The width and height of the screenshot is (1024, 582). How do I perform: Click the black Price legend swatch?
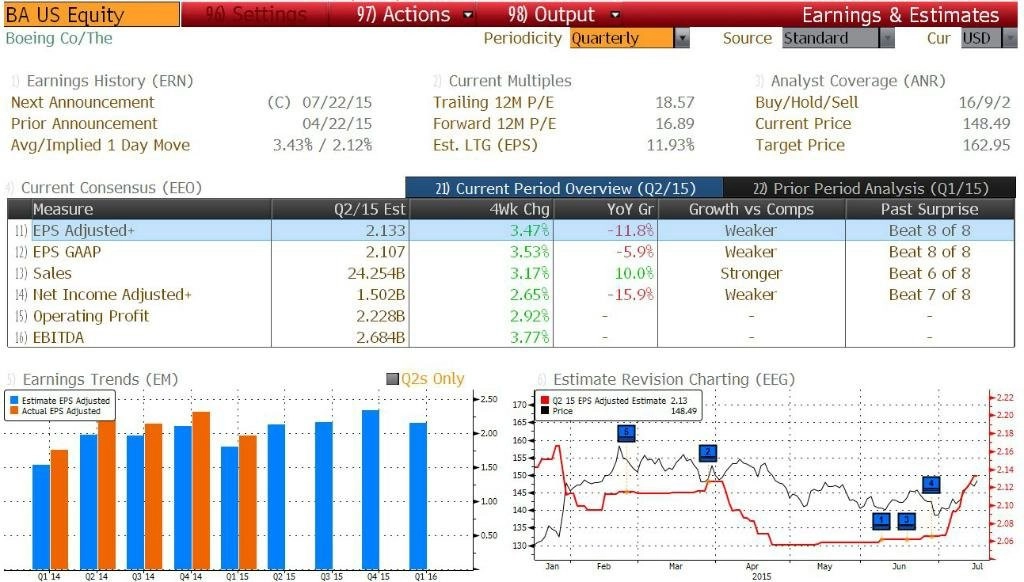click(545, 411)
